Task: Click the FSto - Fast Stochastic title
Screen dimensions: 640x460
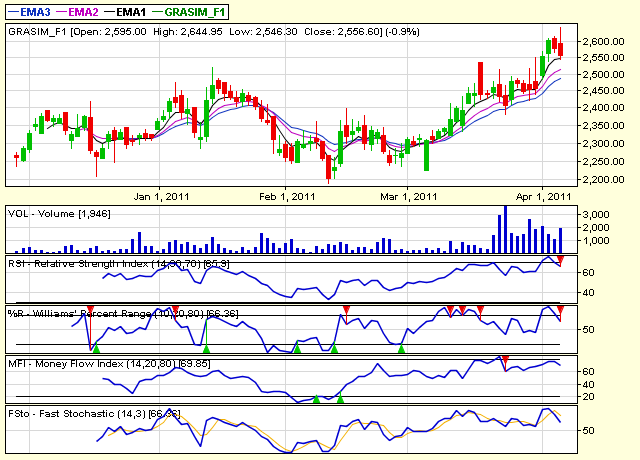Action: pyautogui.click(x=94, y=414)
